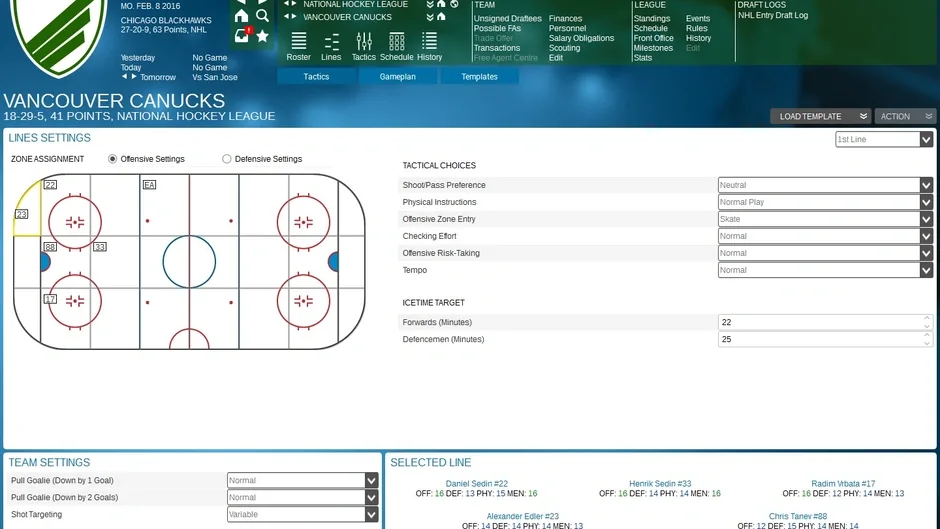This screenshot has width=940, height=529.
Task: Open Physical Instructions dropdown
Action: (x=825, y=202)
